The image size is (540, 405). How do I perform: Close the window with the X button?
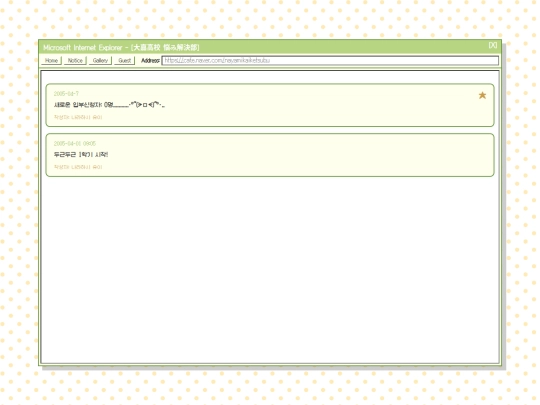(x=493, y=45)
